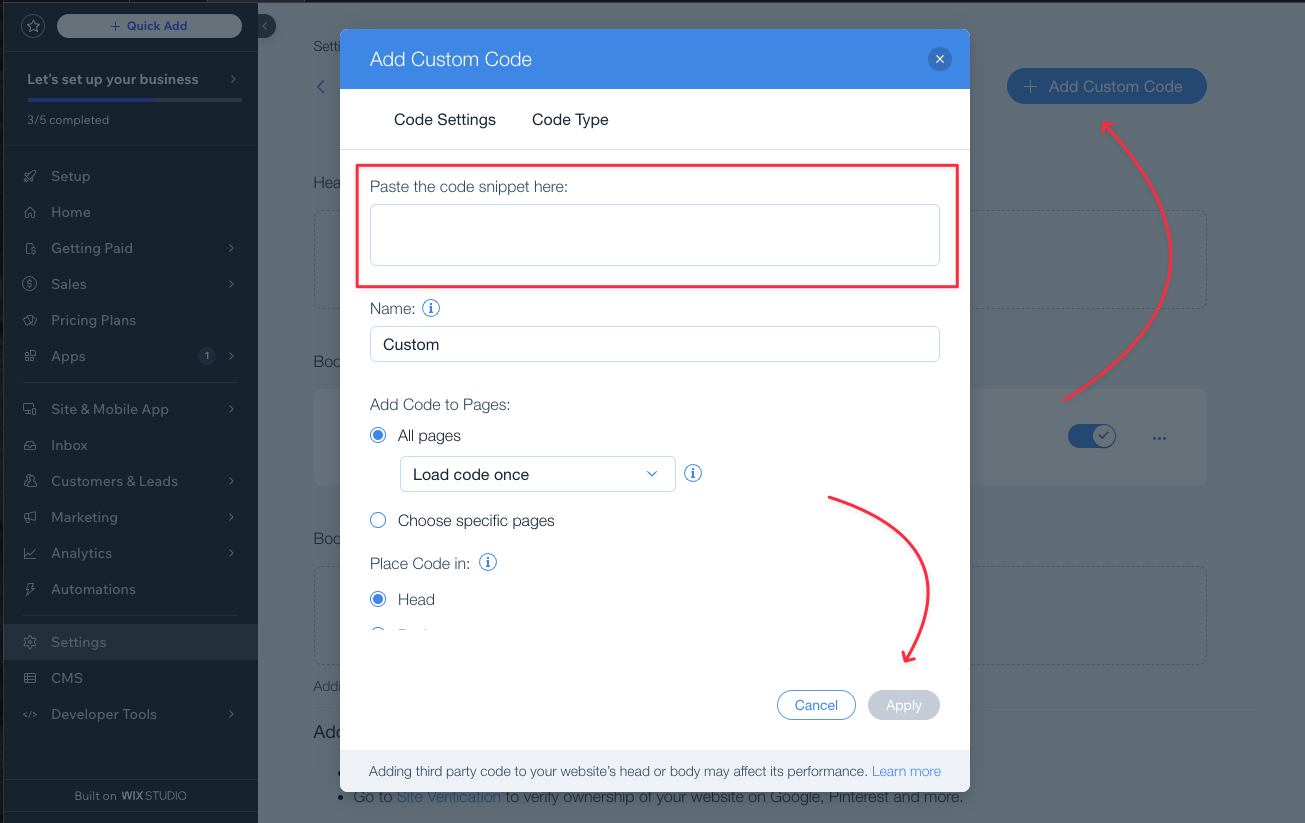Click the Automations lightning icon
This screenshot has height=823, width=1305.
(x=31, y=589)
